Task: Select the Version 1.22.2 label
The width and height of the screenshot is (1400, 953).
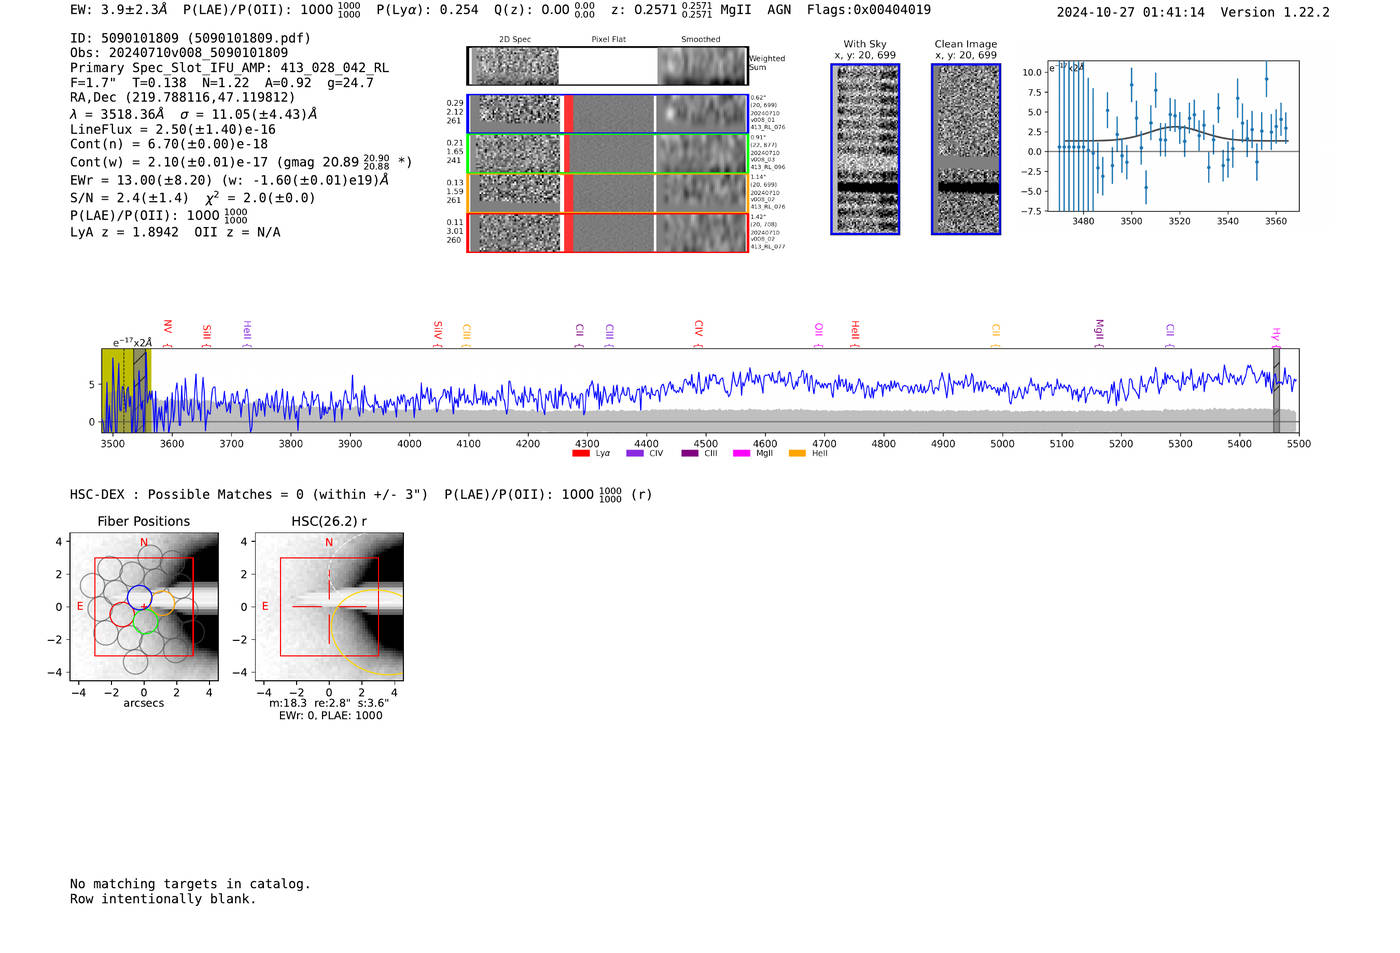Action: (x=1275, y=12)
